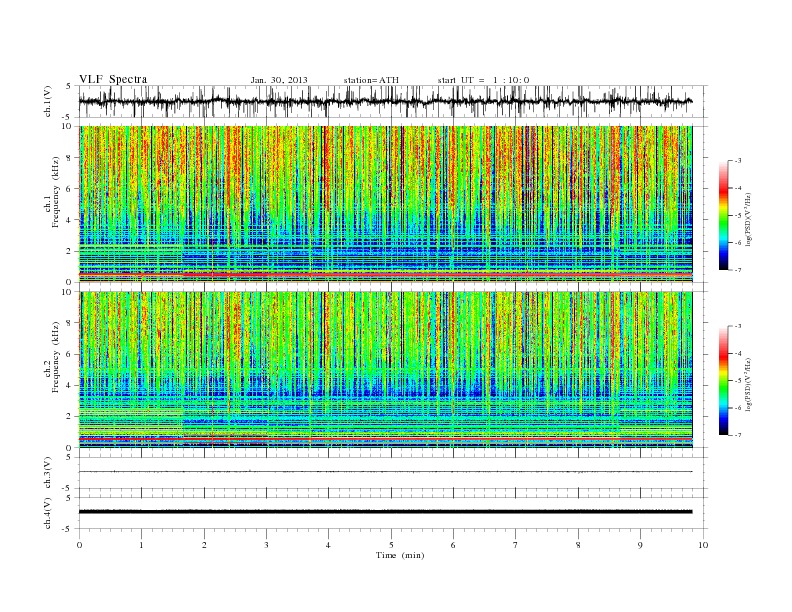Viewport: 792px width, 612px height.
Task: Click the "0" tick on the time axis
Action: (79, 545)
